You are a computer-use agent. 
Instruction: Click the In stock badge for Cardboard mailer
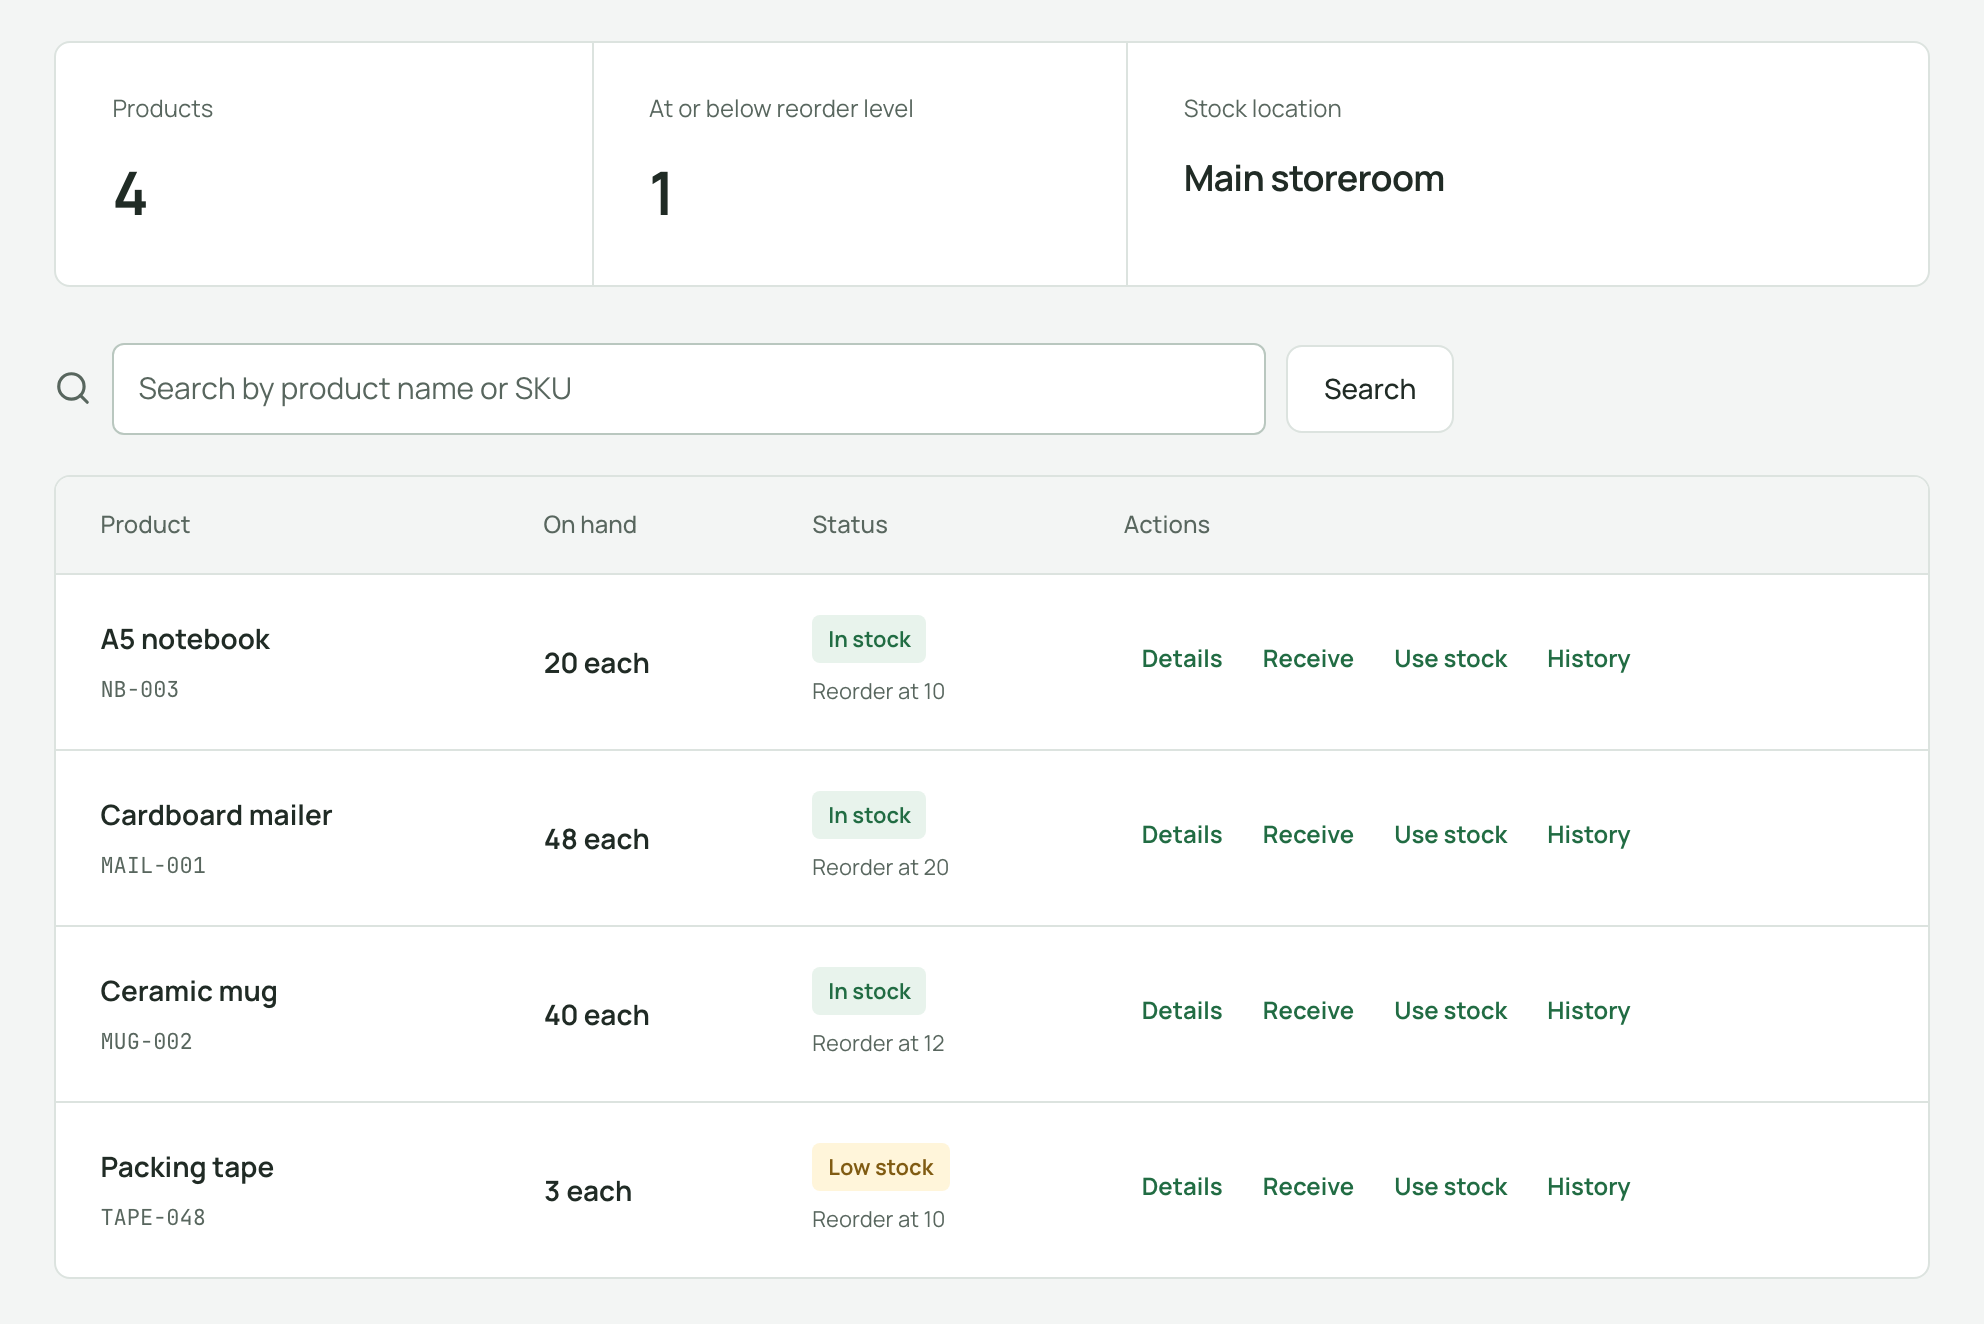(869, 815)
